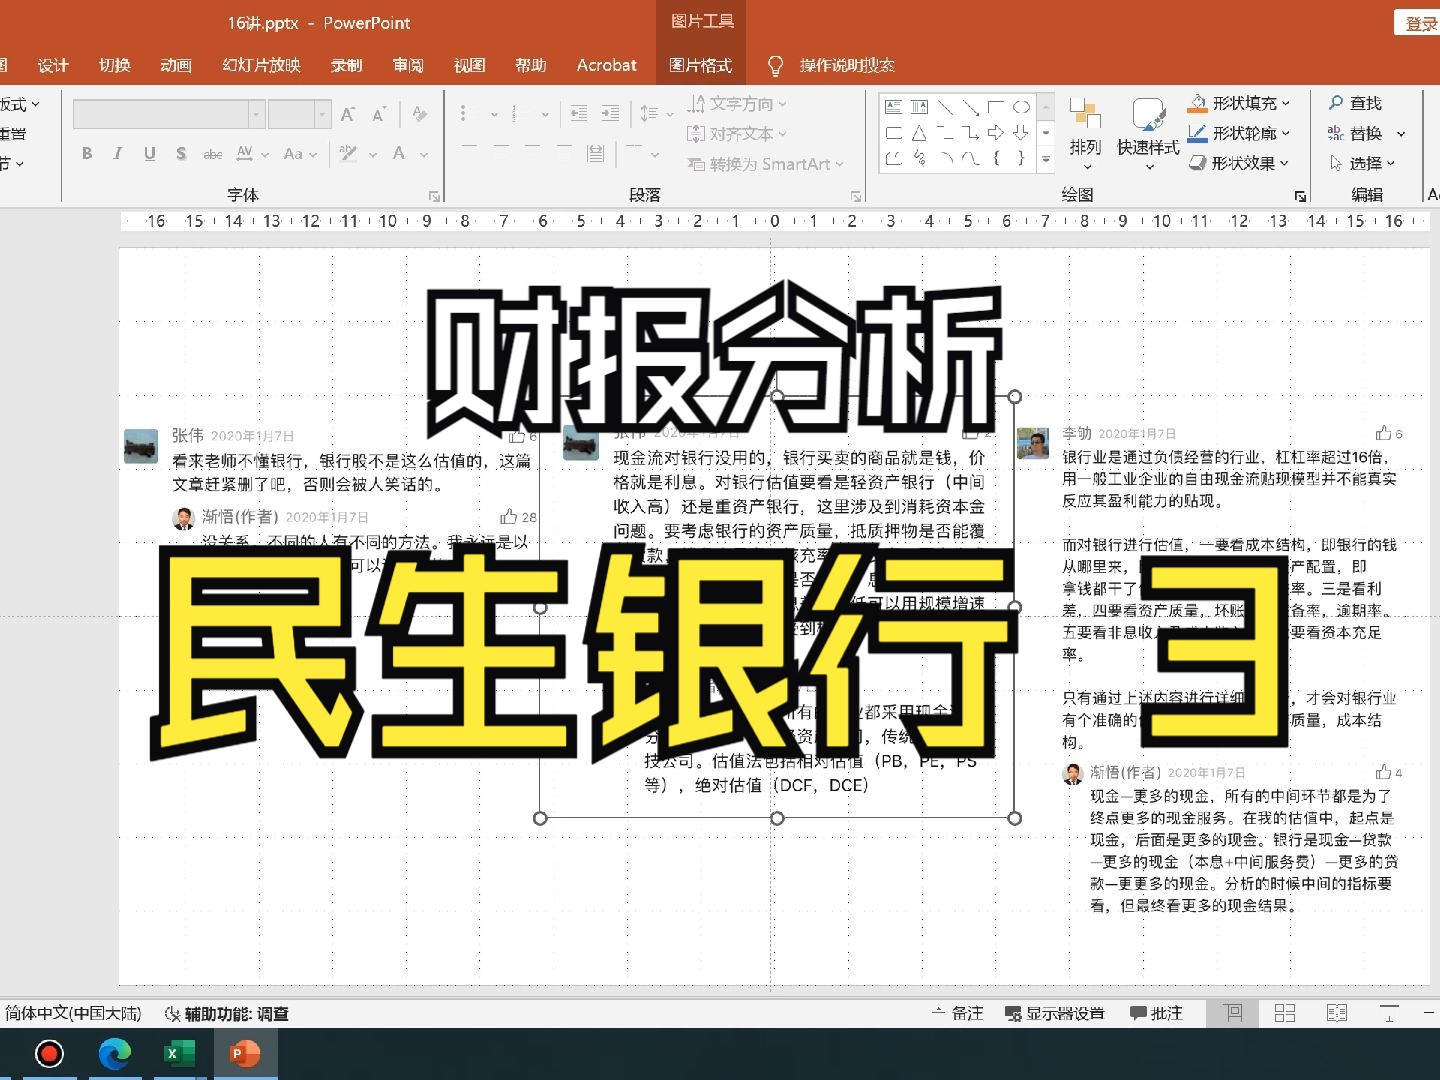This screenshot has width=1440, height=1080.
Task: Select the down block arrow shape
Action: [1021, 132]
